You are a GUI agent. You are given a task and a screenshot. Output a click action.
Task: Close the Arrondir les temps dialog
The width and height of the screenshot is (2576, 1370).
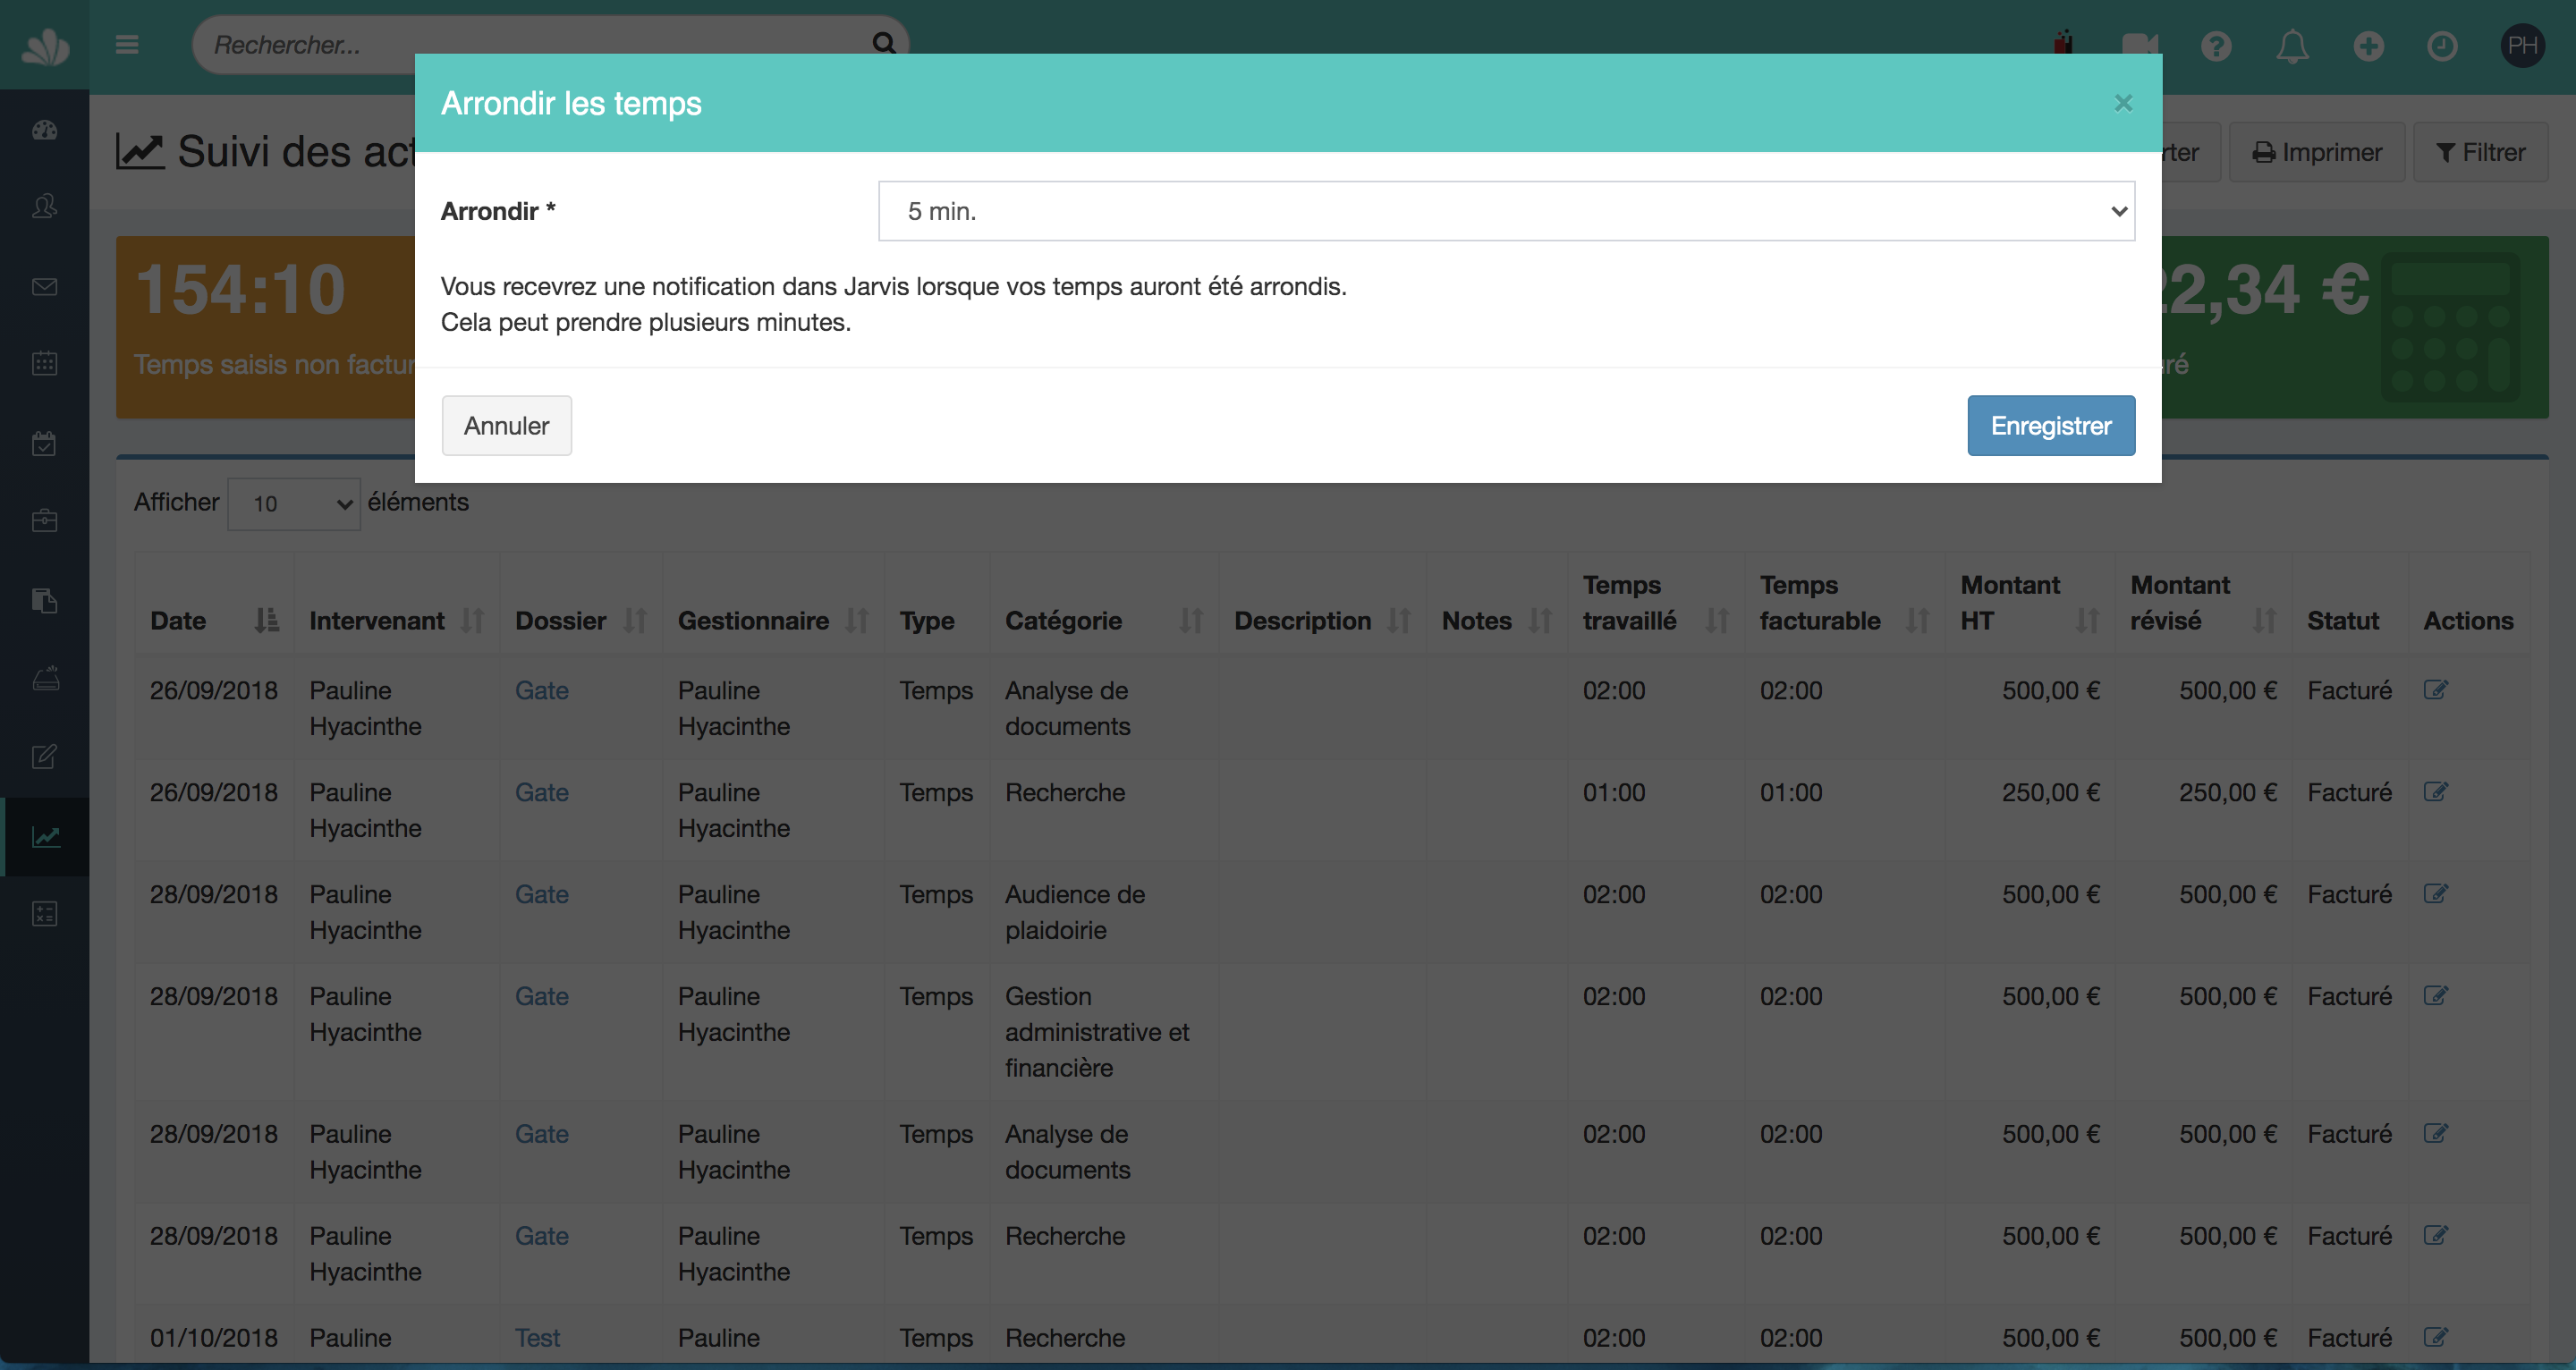point(2124,103)
